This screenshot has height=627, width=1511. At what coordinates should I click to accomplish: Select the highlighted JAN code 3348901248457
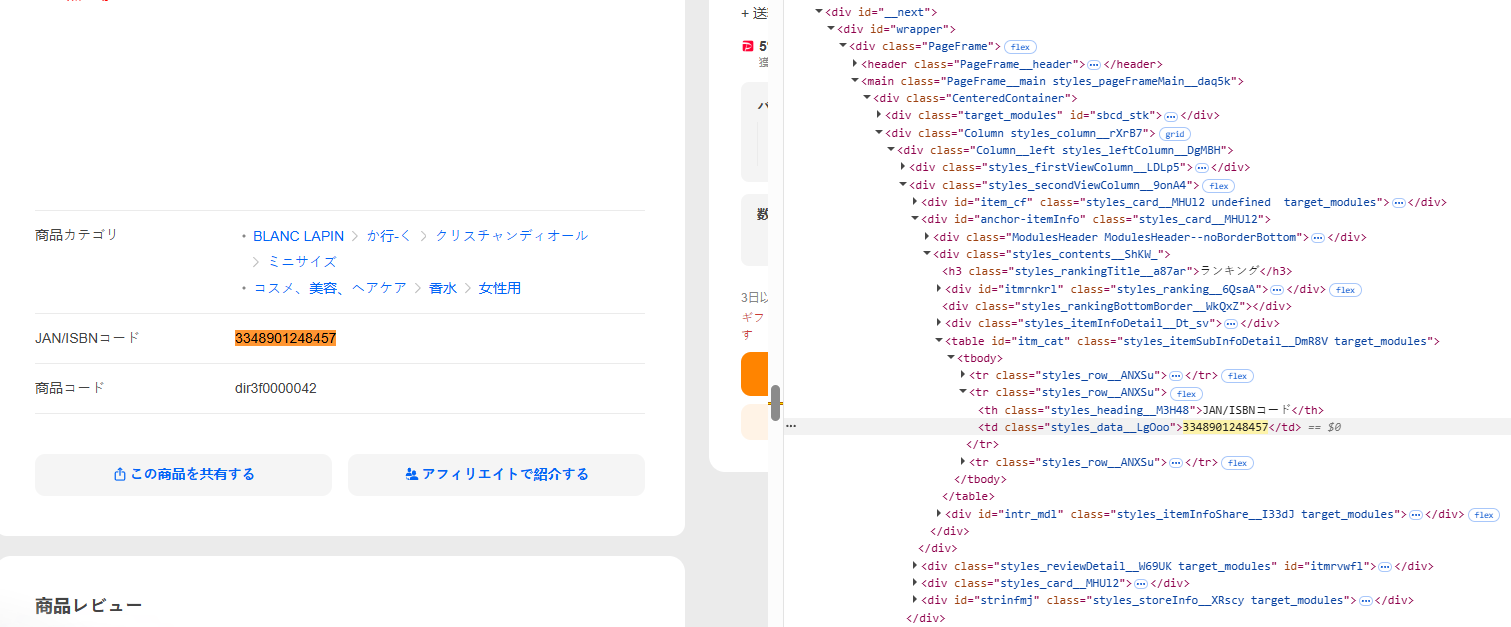click(x=285, y=338)
